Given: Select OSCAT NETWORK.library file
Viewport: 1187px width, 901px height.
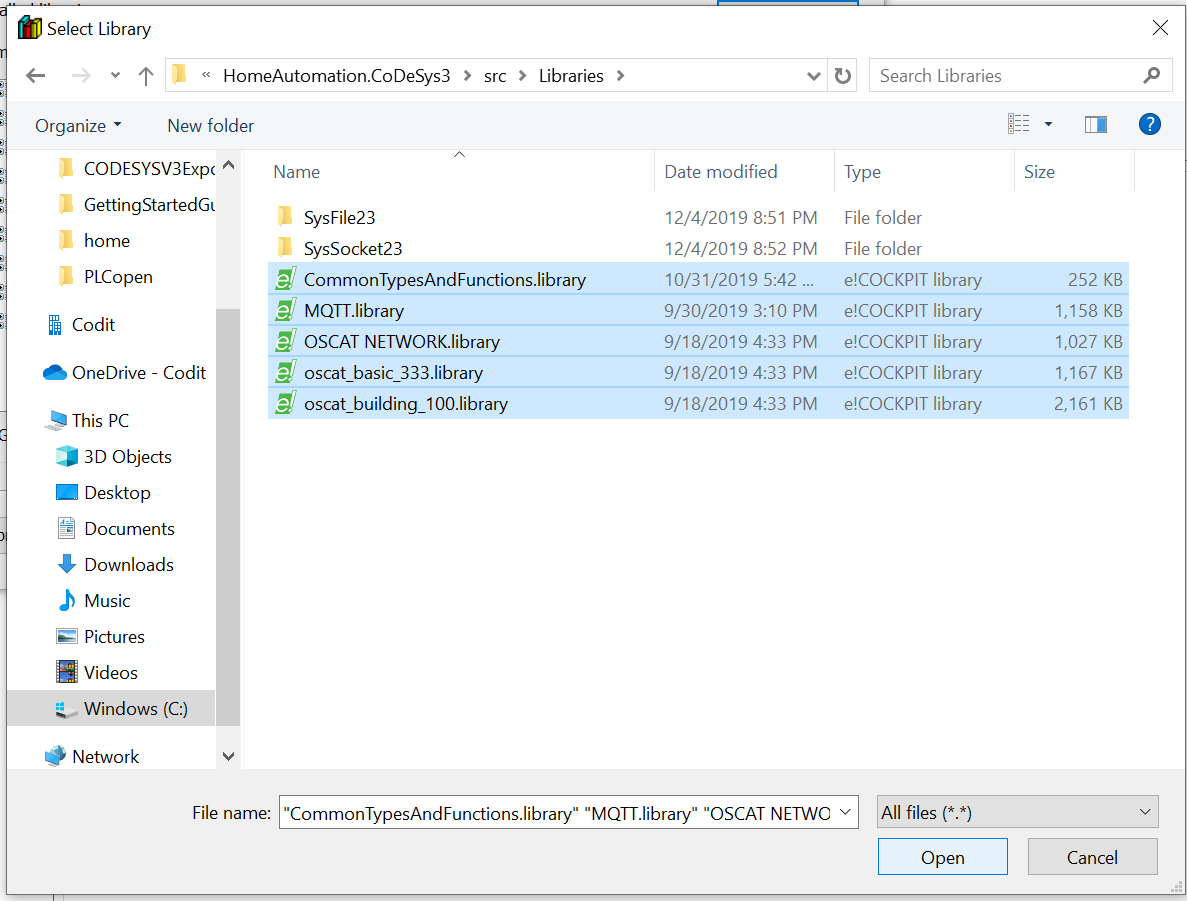Looking at the screenshot, I should pos(698,342).
